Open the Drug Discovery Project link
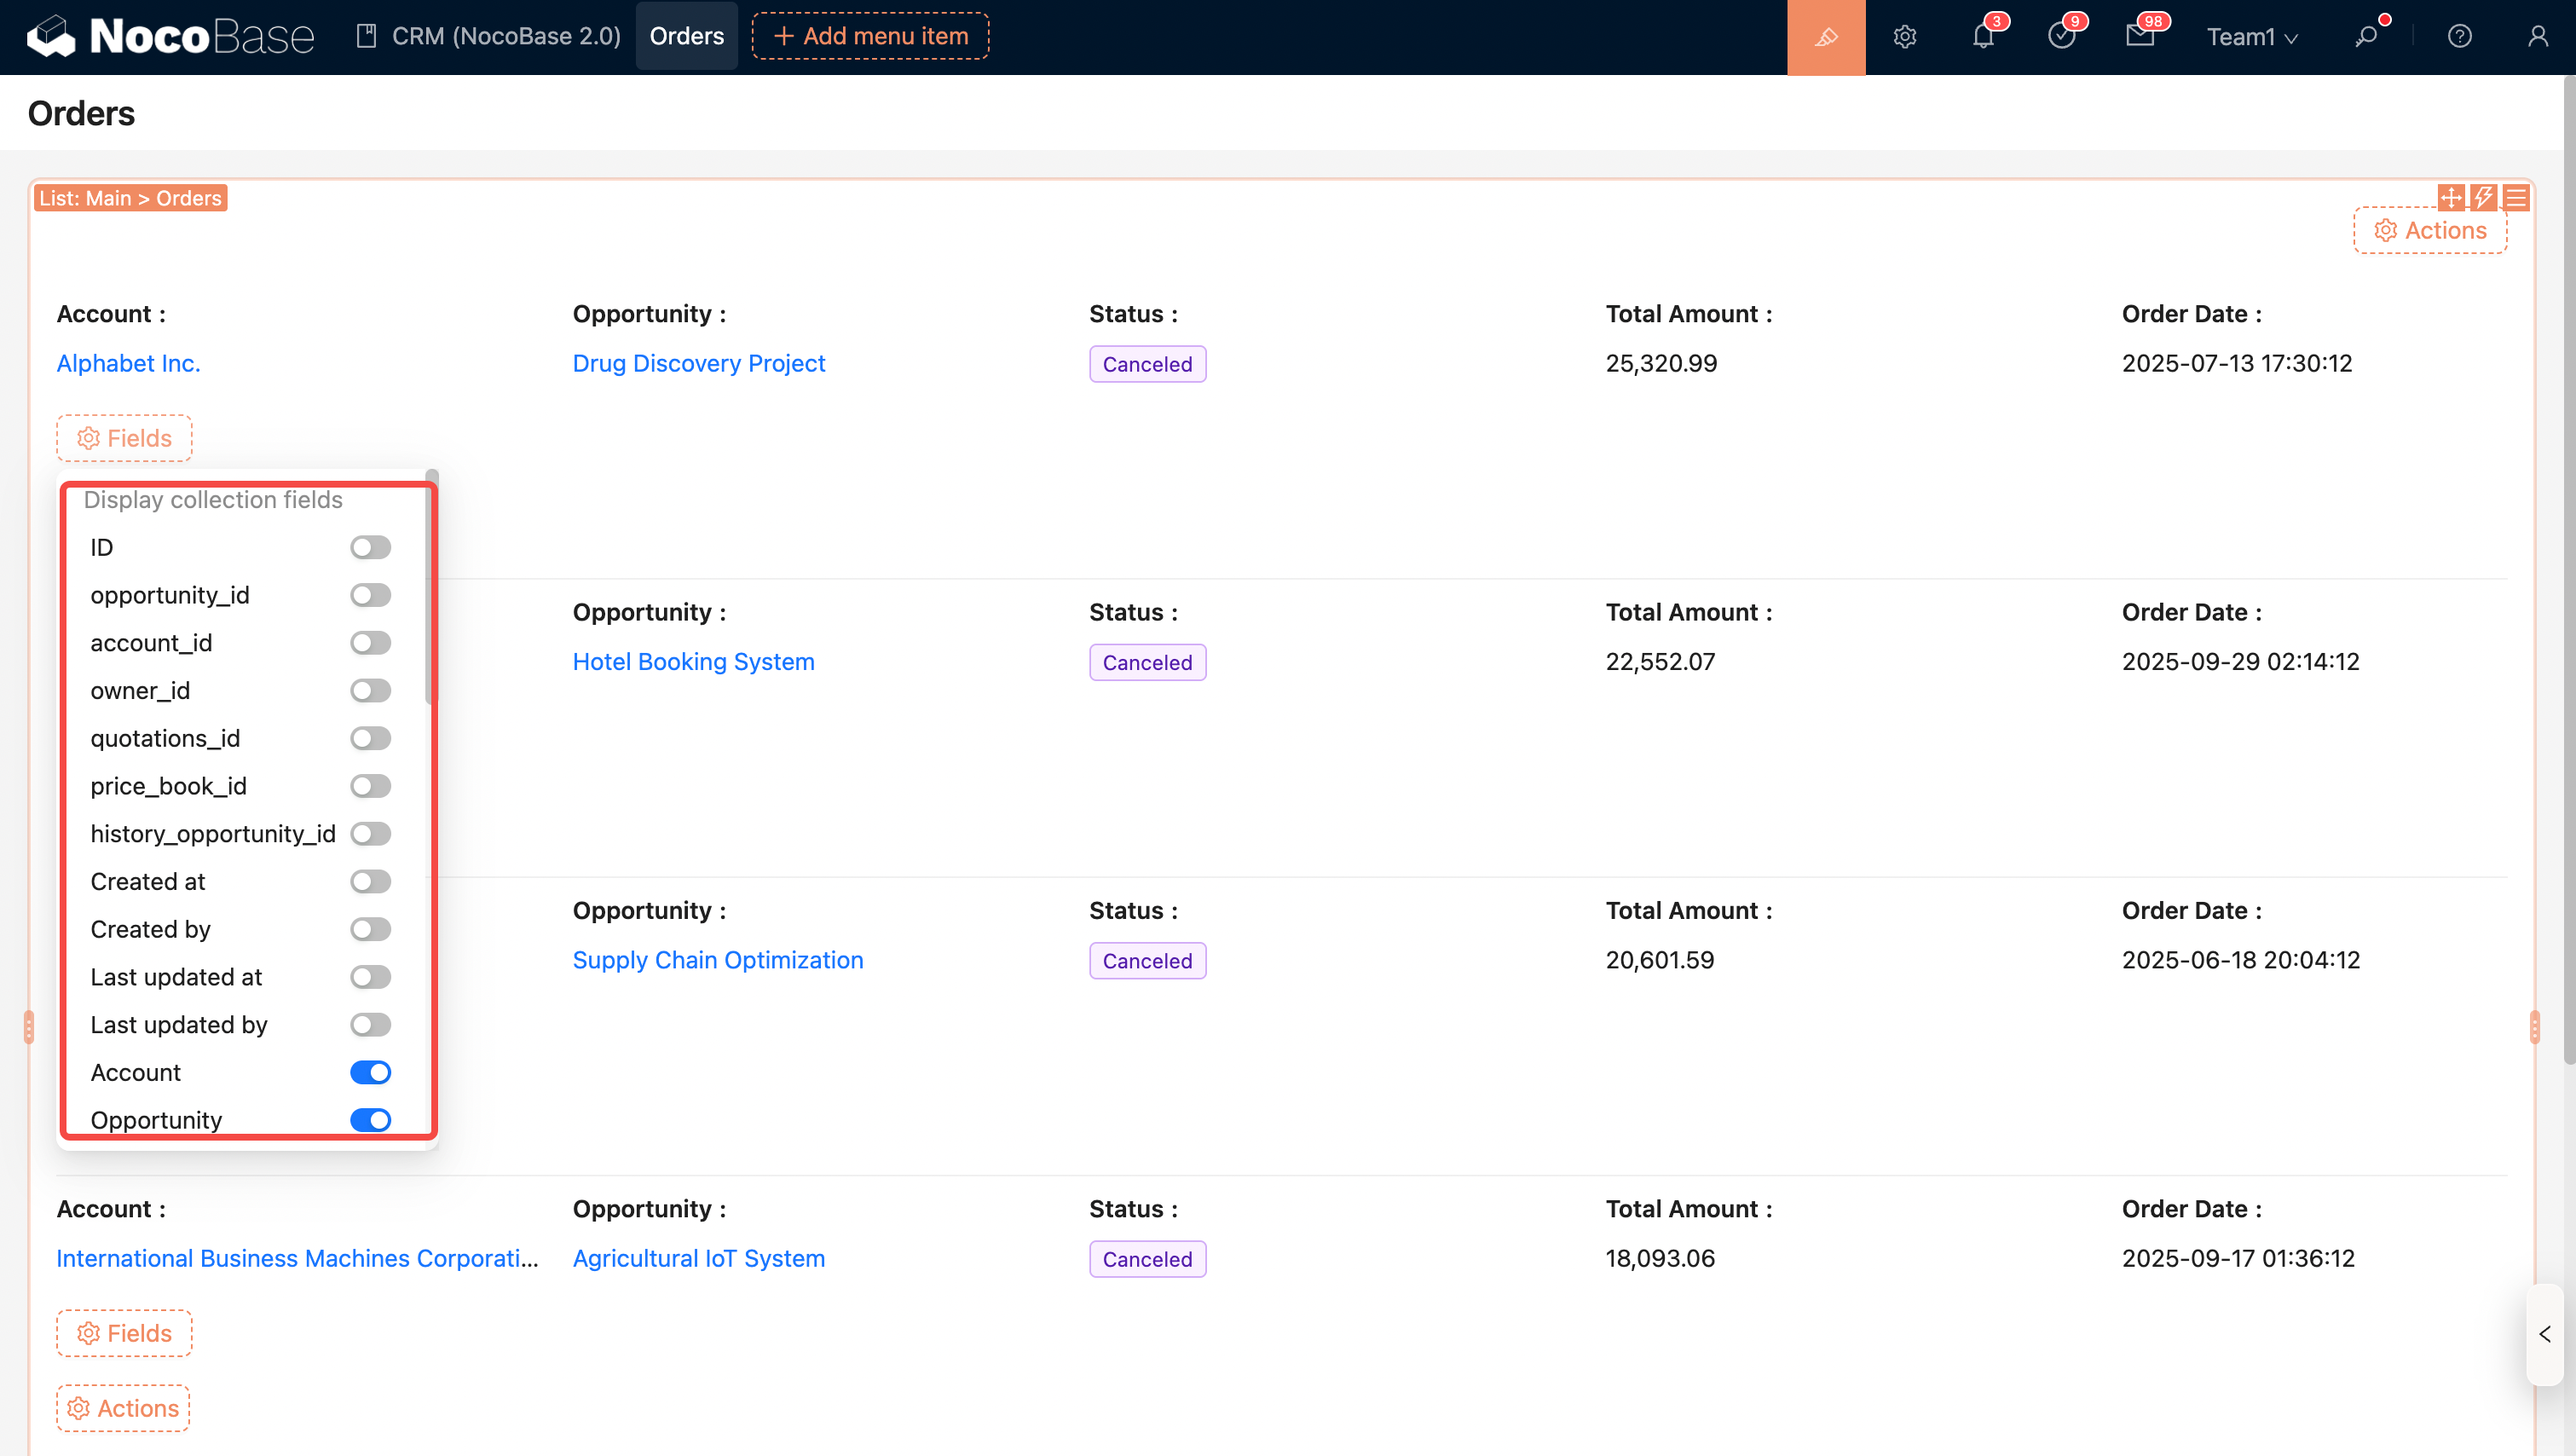This screenshot has width=2576, height=1456. pos(698,363)
